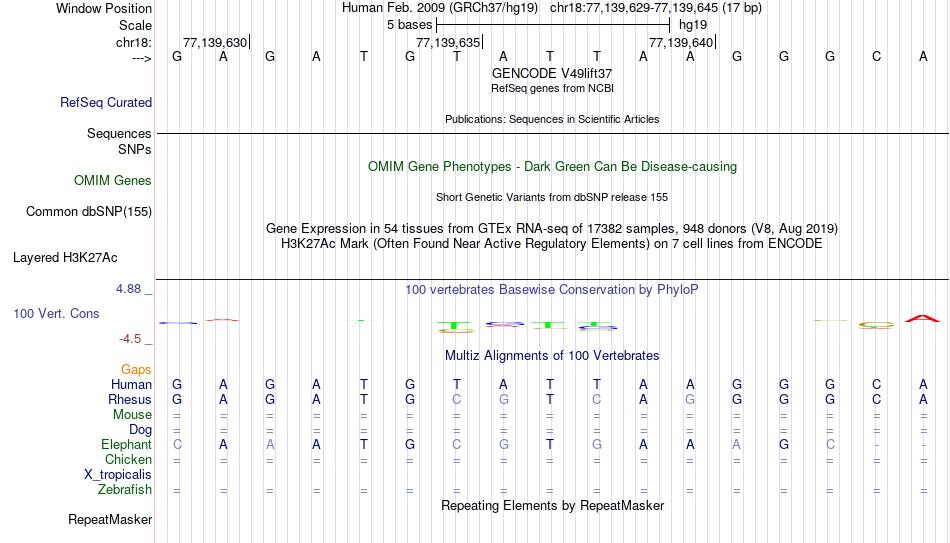Click the Sequences track label

119,133
